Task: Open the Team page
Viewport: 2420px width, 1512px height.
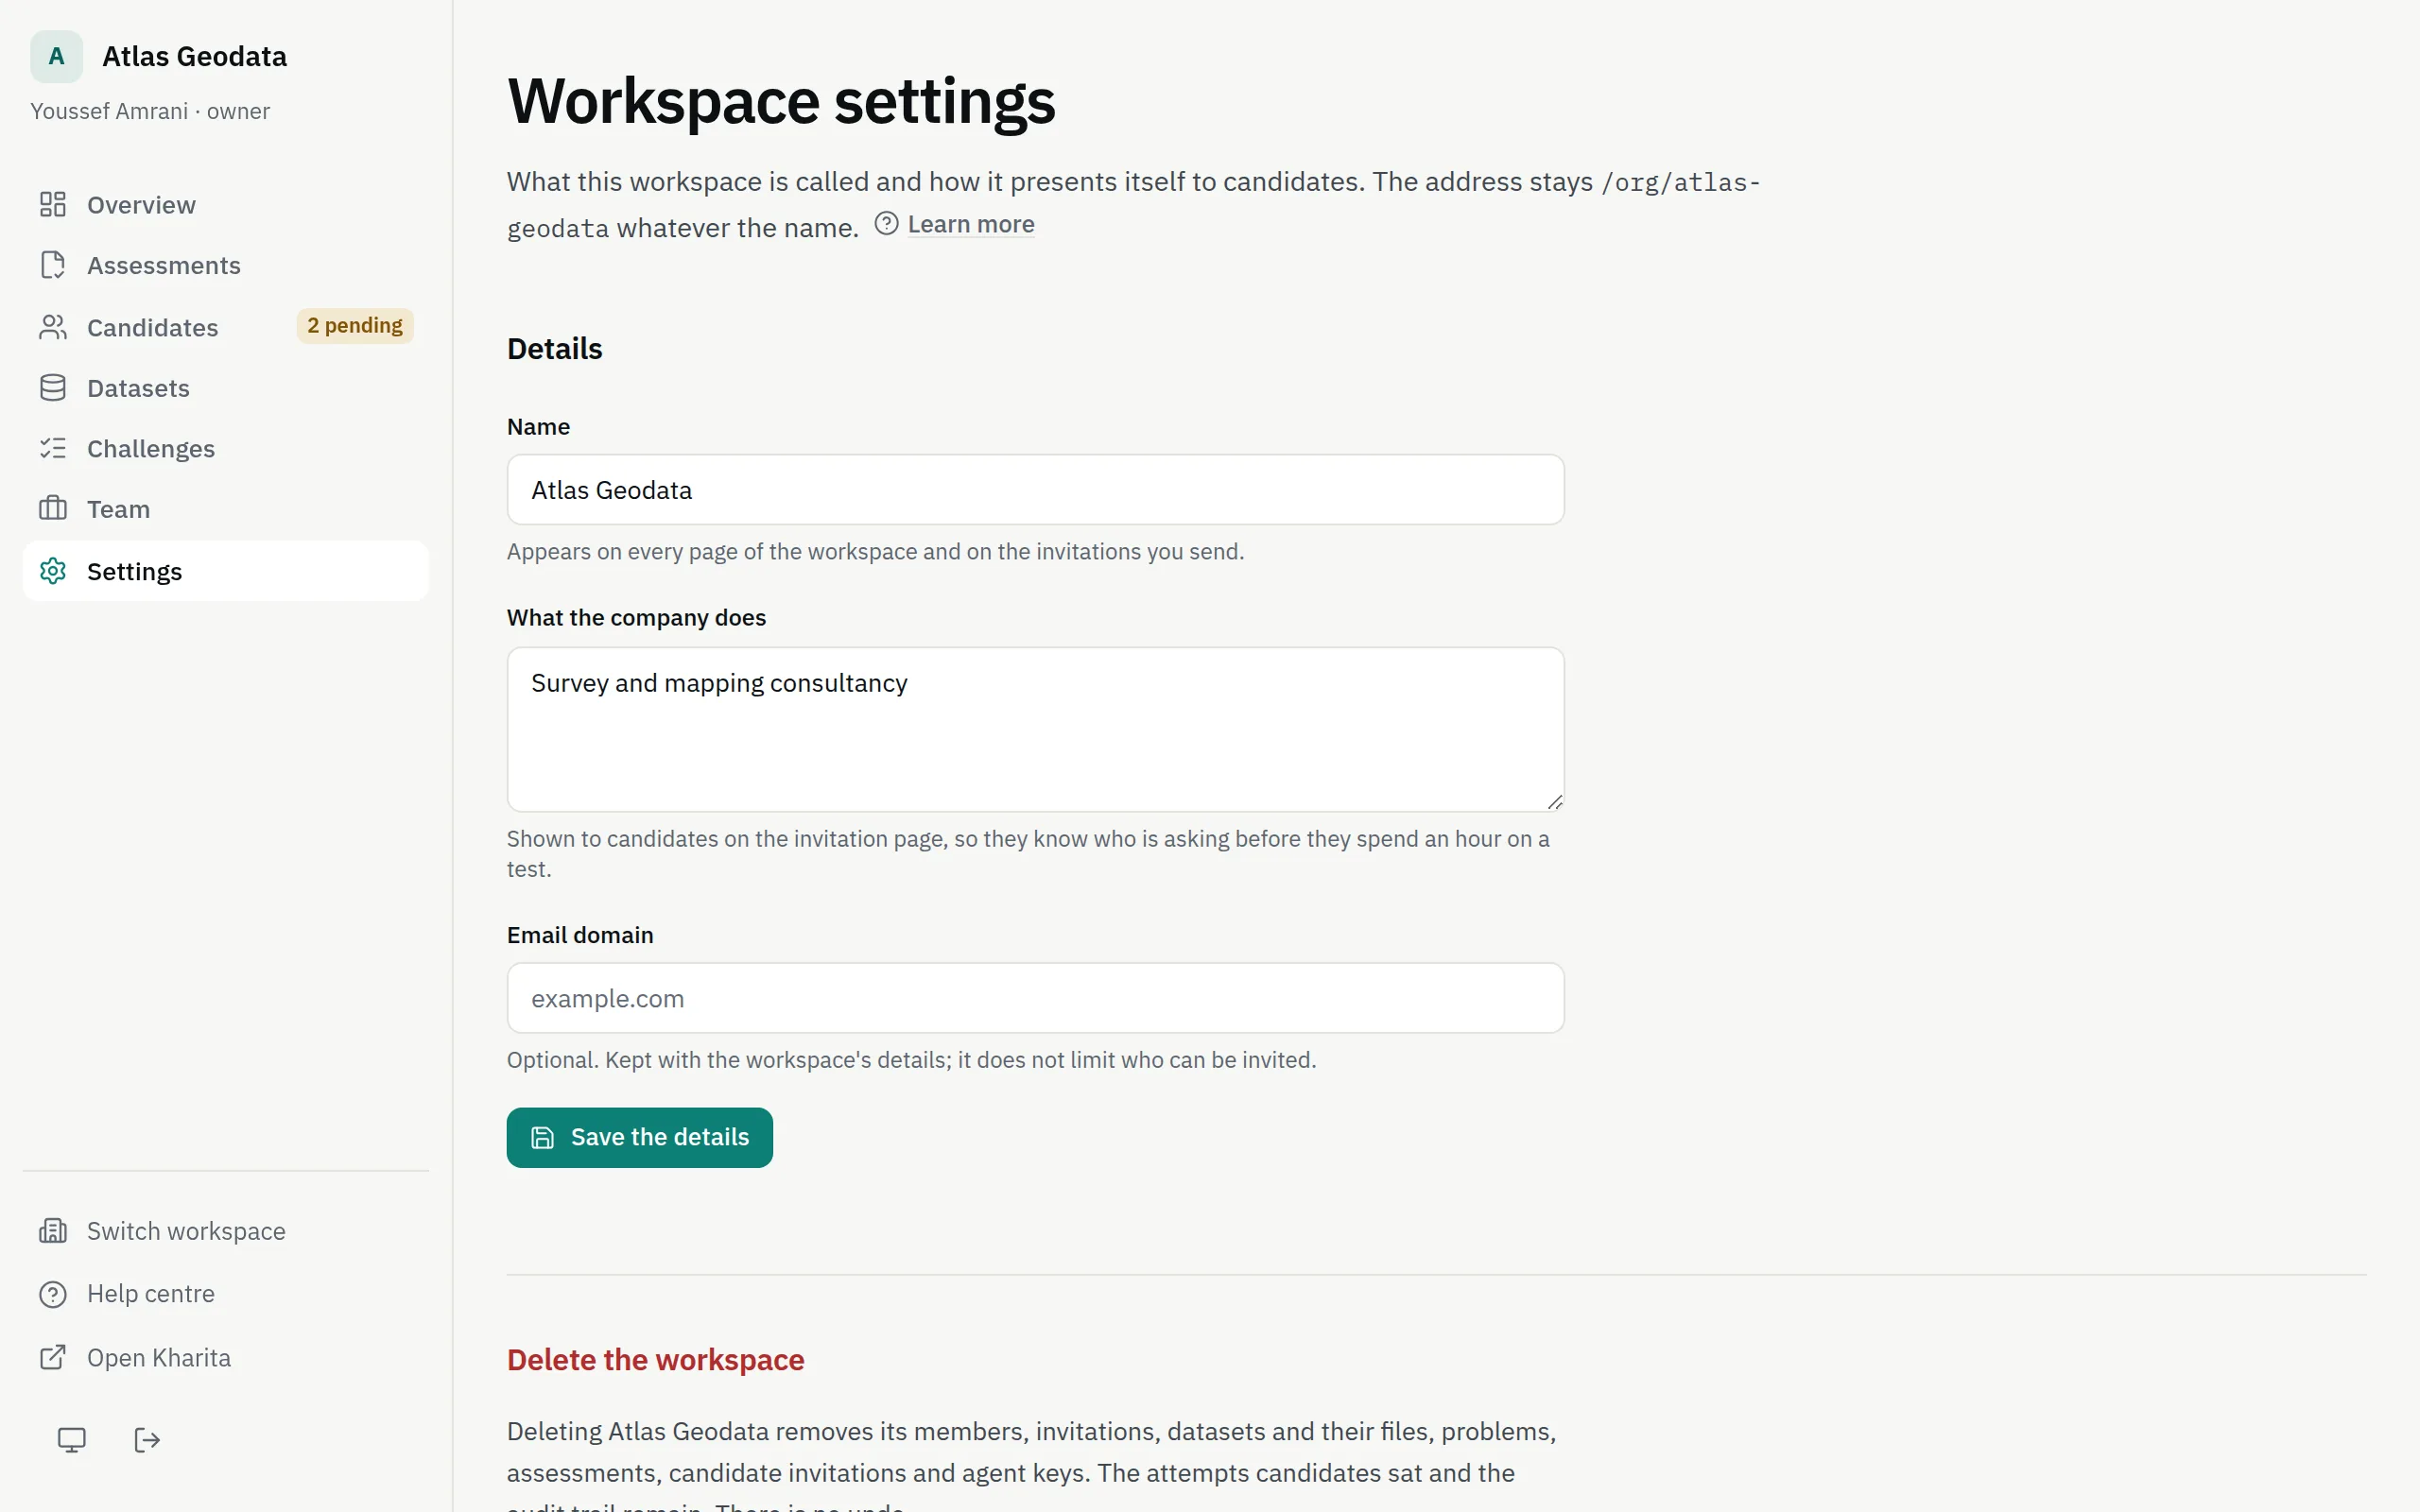Action: point(226,509)
